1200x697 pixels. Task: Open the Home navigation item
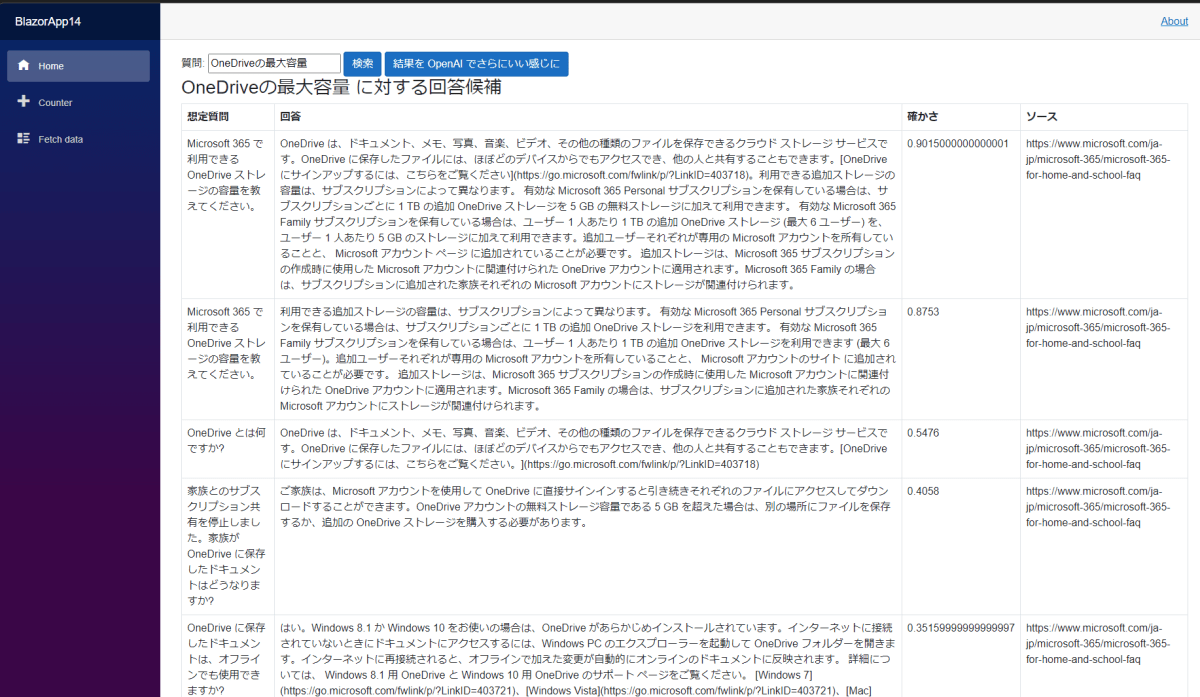pyautogui.click(x=79, y=66)
